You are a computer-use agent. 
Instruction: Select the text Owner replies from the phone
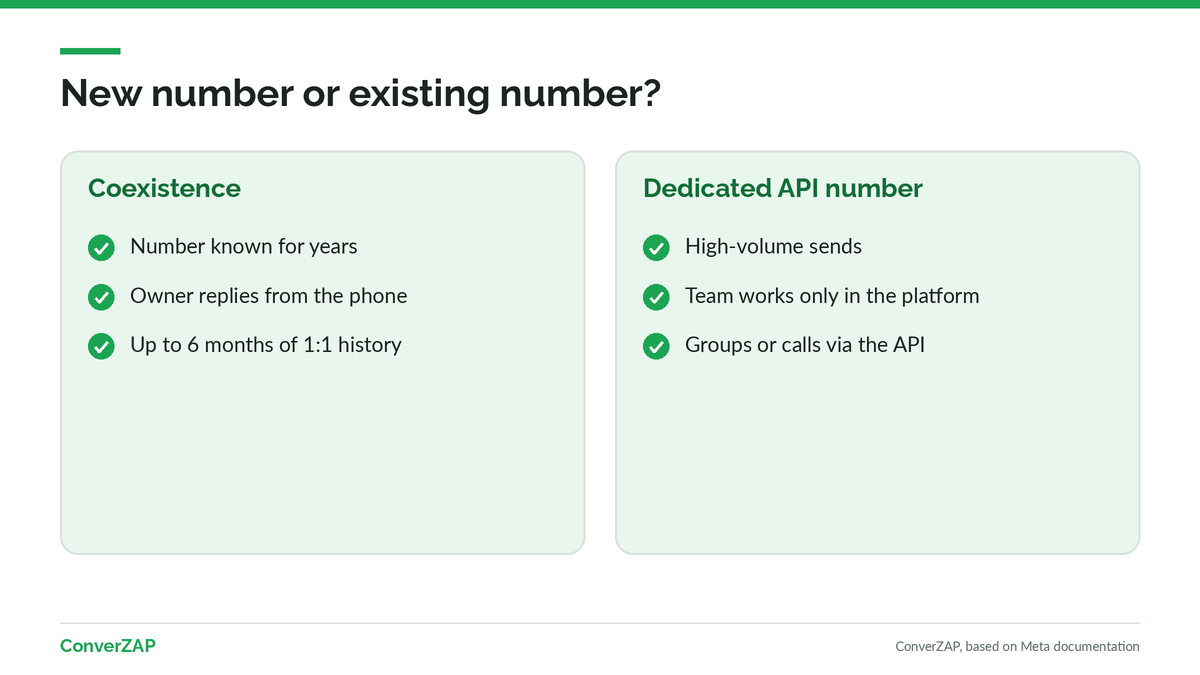pos(269,296)
